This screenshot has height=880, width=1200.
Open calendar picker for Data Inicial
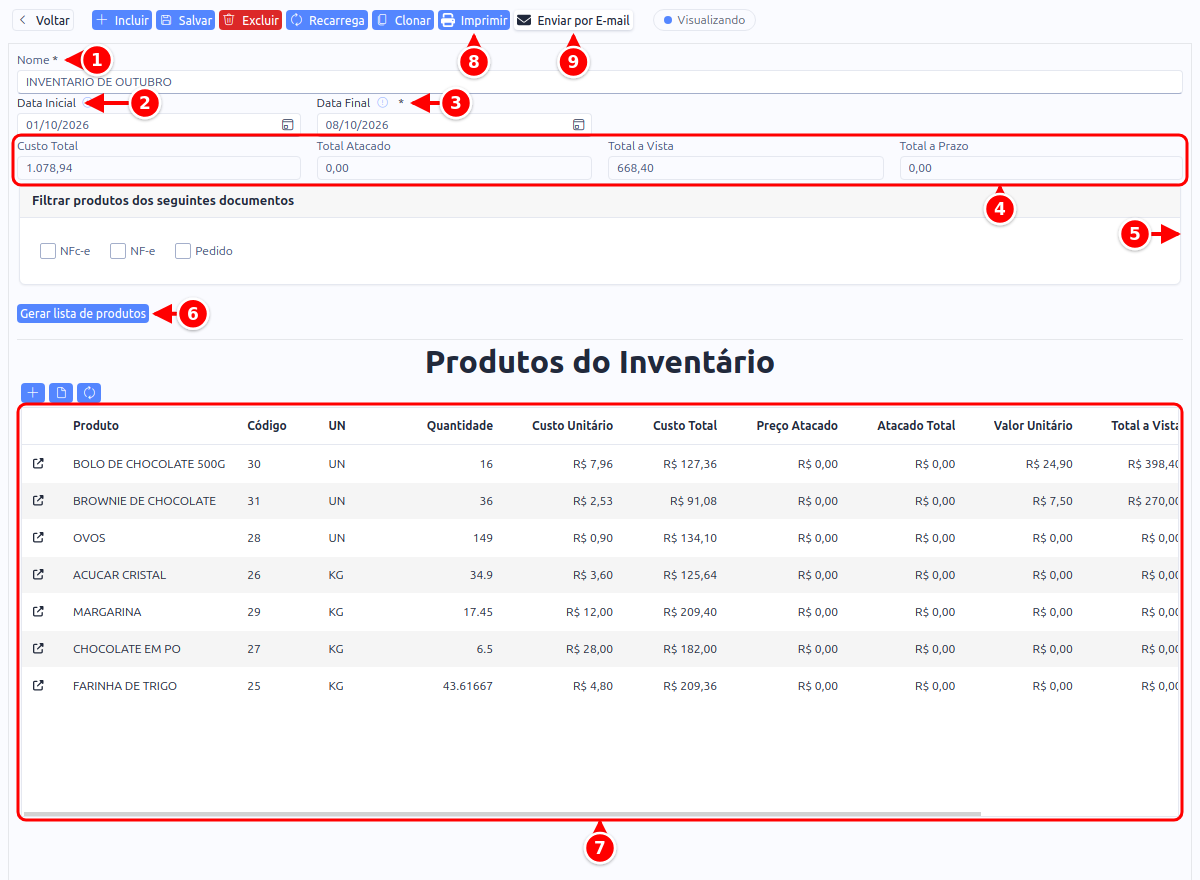pyautogui.click(x=287, y=125)
